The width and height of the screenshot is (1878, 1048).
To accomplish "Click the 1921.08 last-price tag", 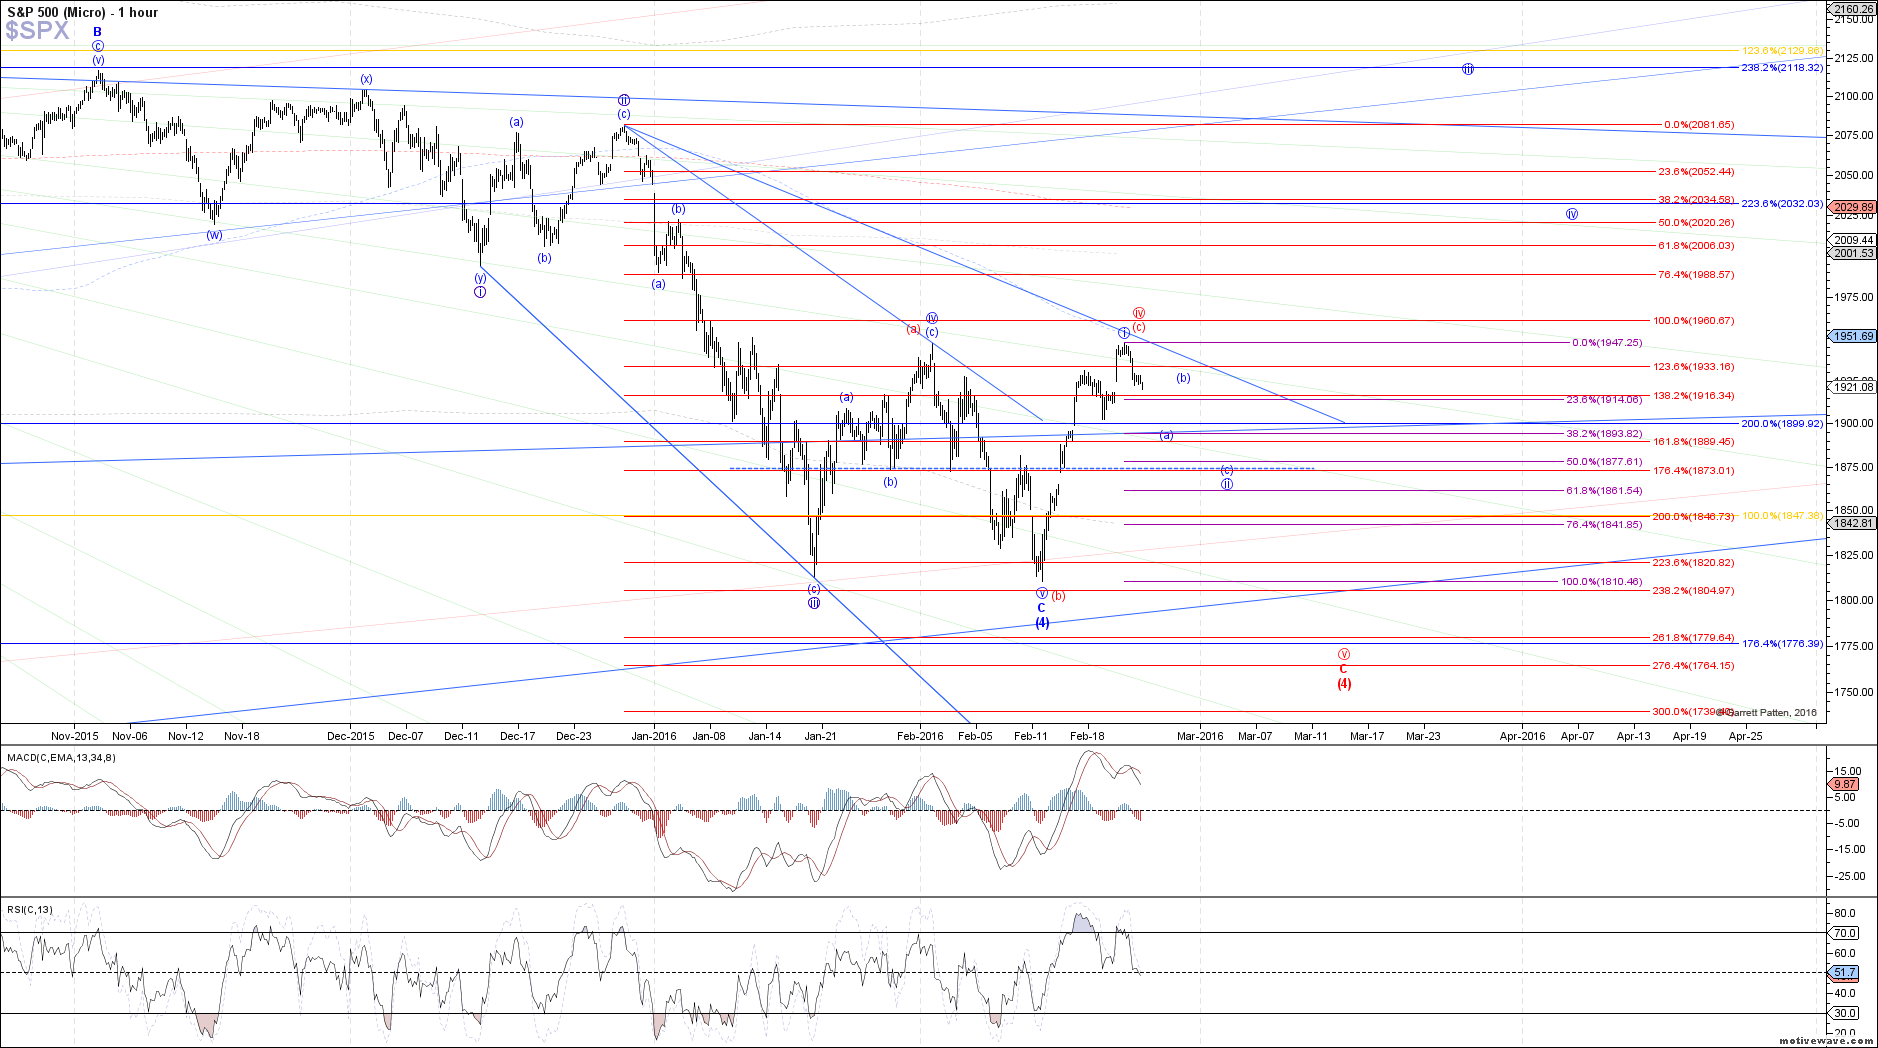I will (1853, 387).
